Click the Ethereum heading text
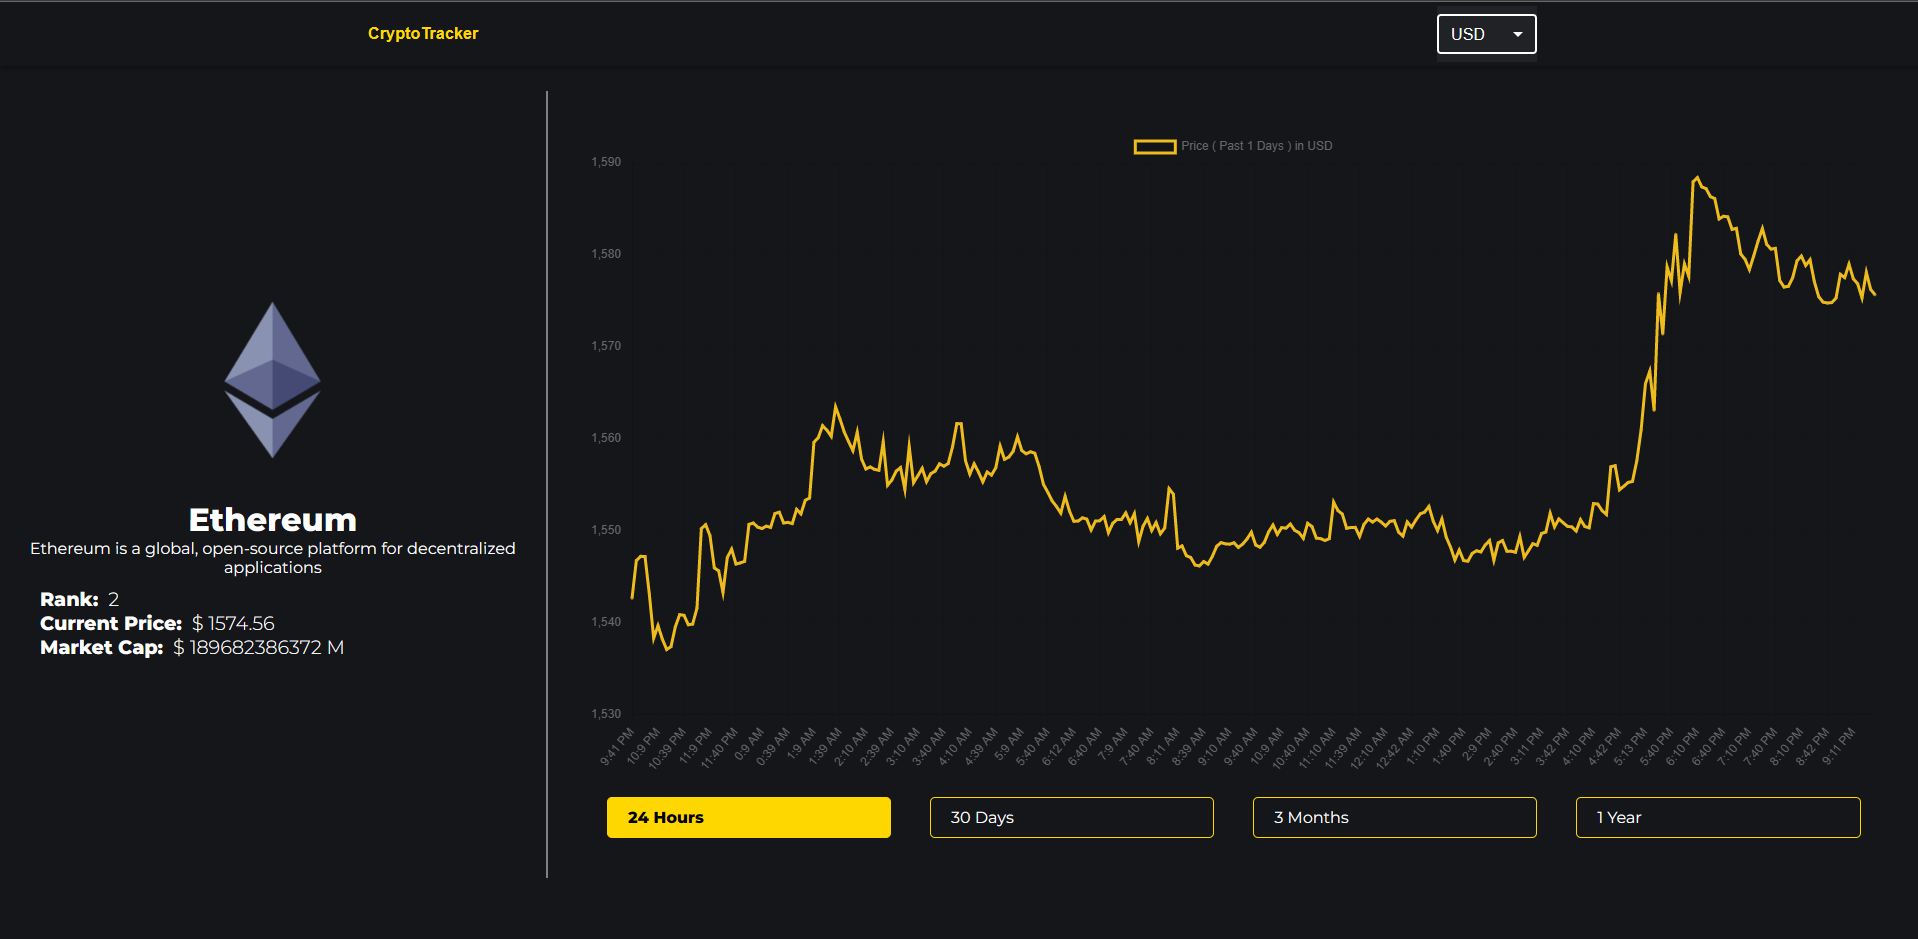Screen dimensions: 1918x939 272,519
